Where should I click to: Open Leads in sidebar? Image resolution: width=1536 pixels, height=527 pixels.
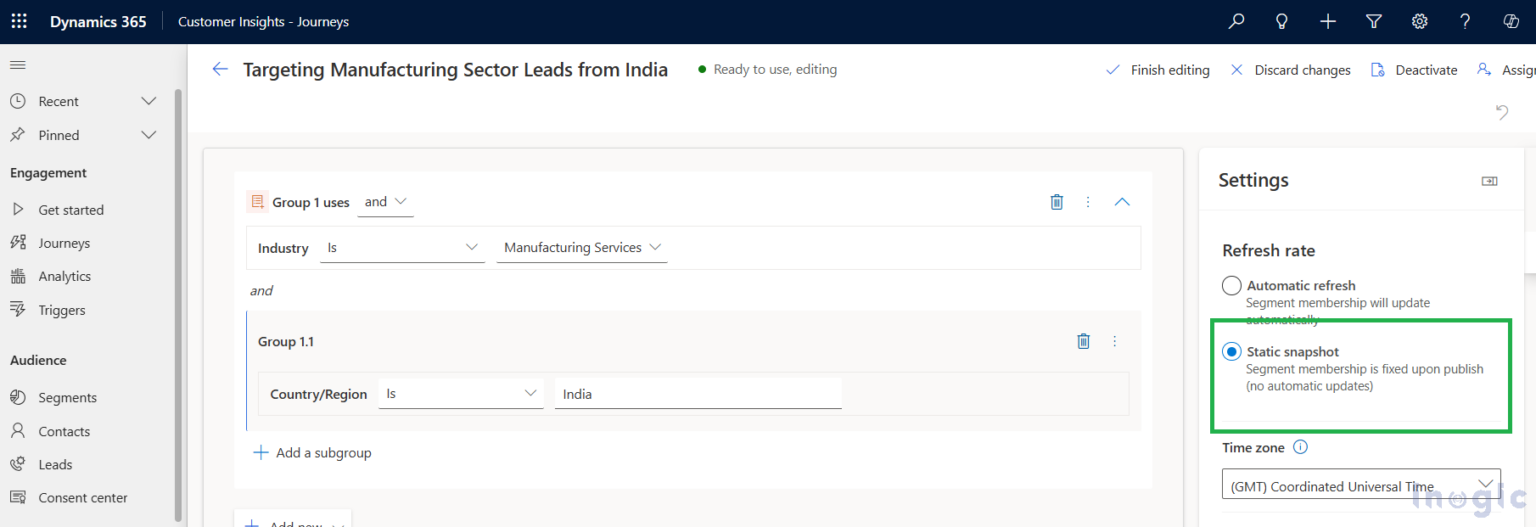(x=55, y=464)
